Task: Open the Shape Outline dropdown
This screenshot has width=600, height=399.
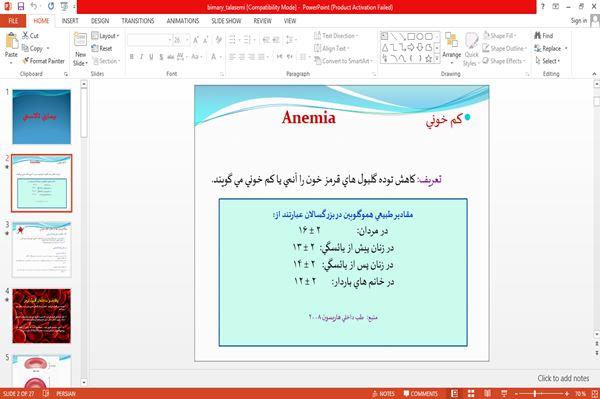Action: point(505,48)
